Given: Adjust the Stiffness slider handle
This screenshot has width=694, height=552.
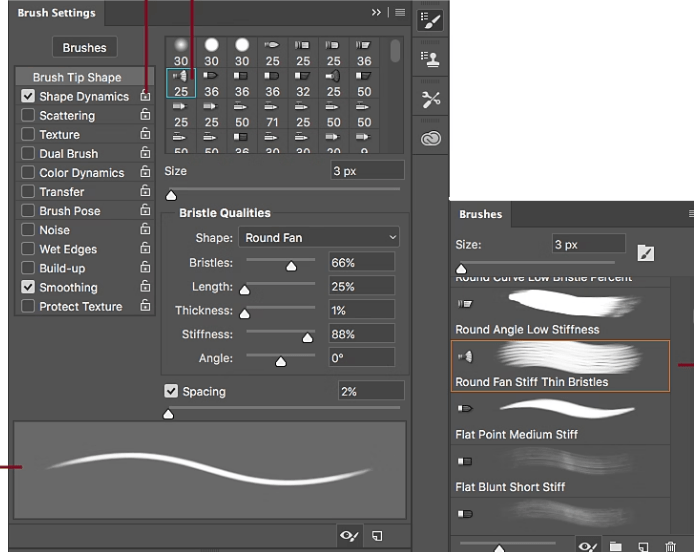Looking at the screenshot, I should coord(307,338).
